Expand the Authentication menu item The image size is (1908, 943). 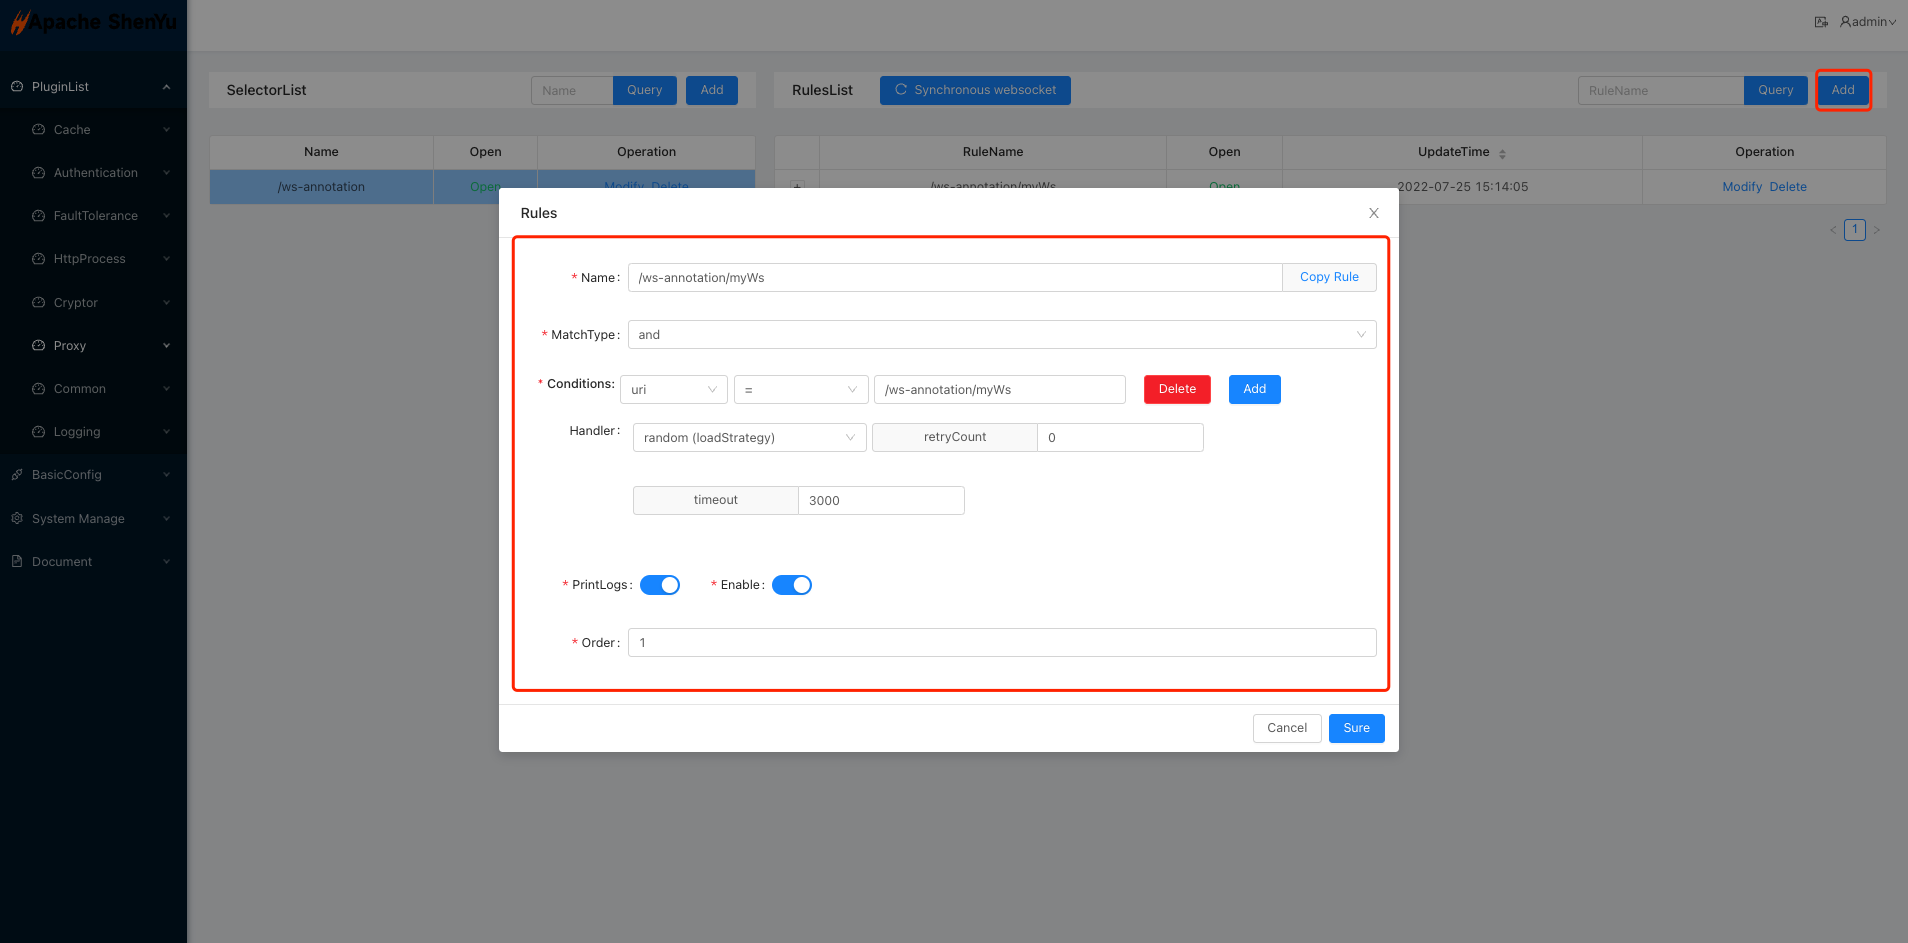[98, 173]
